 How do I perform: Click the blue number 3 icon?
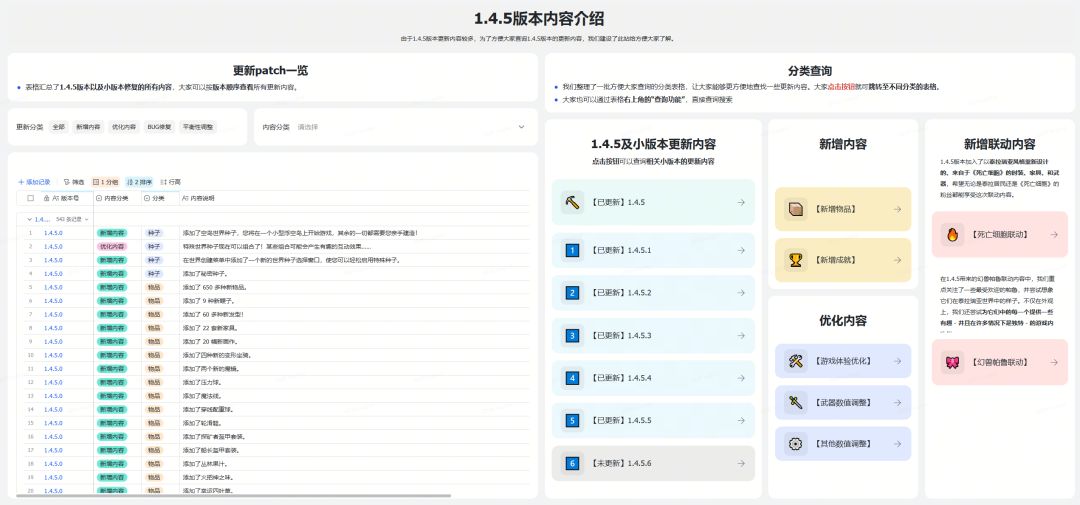[572, 336]
